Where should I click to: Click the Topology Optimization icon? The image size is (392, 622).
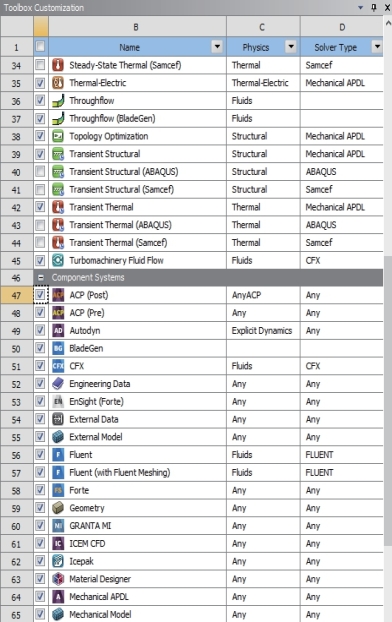(x=58, y=136)
